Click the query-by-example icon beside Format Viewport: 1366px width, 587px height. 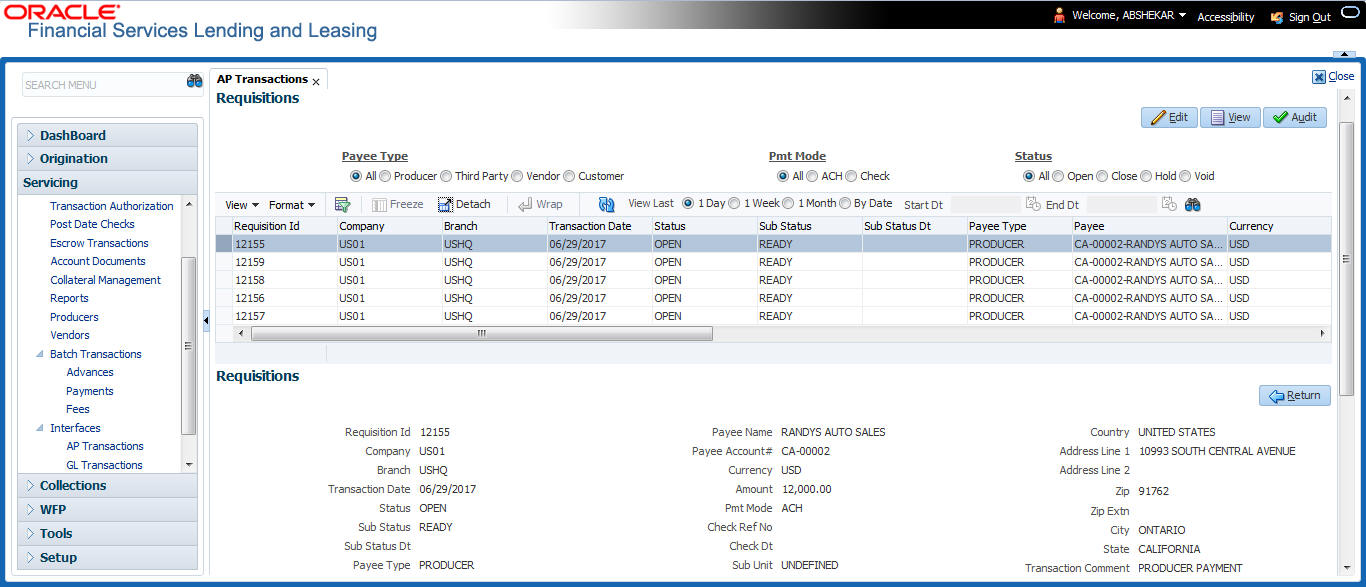tap(342, 204)
